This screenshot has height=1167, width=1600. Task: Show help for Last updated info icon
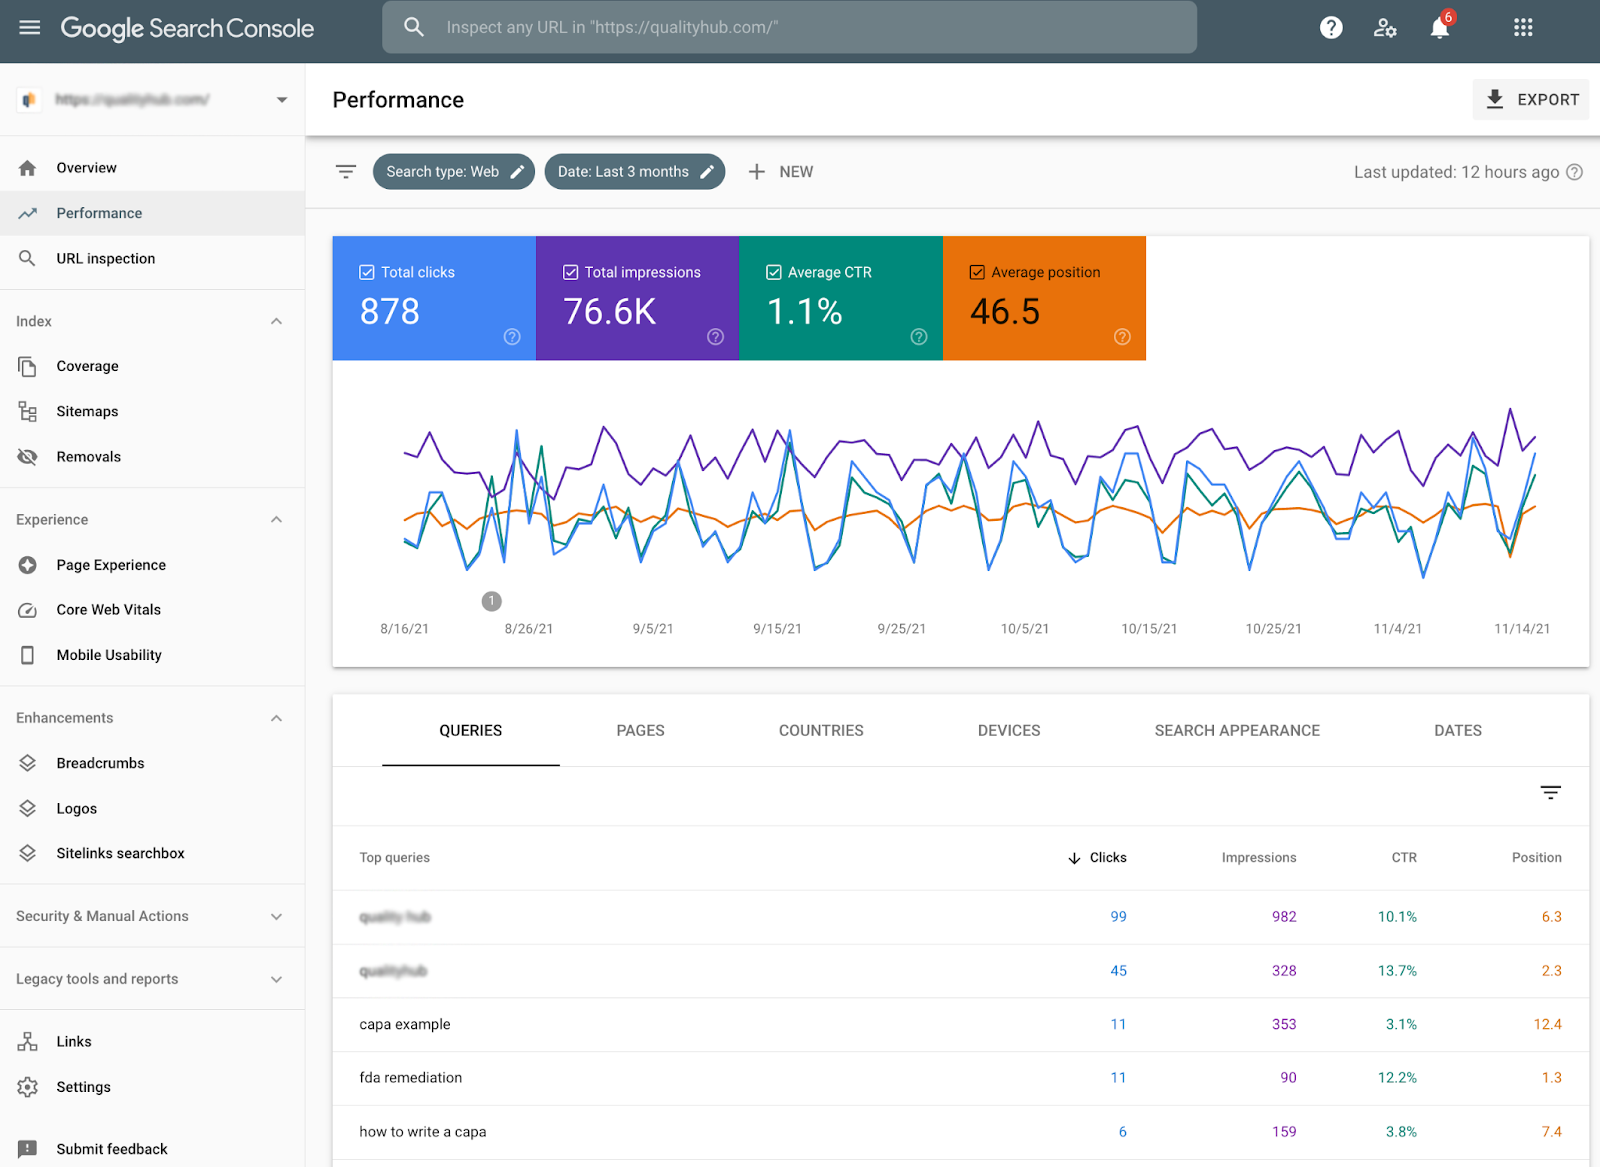[1574, 172]
